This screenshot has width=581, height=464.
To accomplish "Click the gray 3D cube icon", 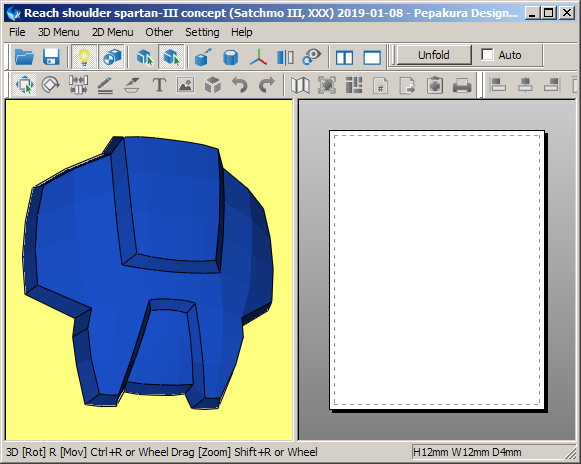I will point(213,85).
